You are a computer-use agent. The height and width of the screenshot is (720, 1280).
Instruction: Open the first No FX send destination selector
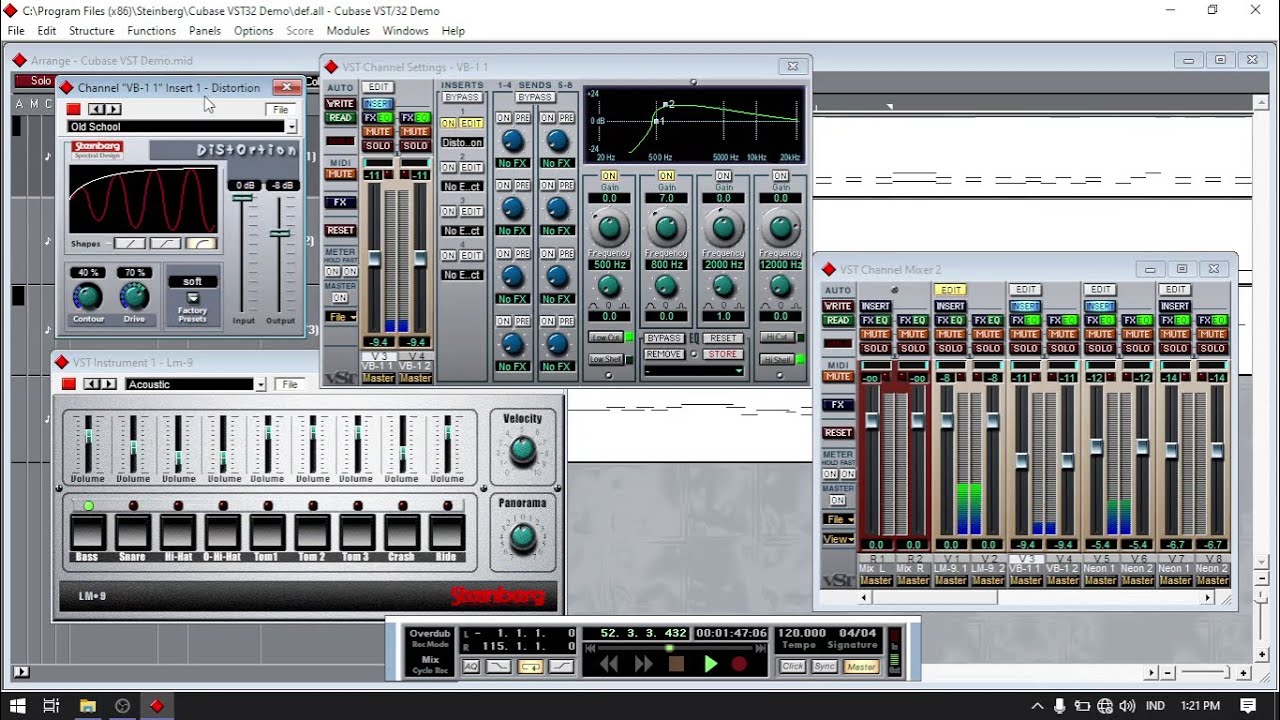click(x=512, y=164)
